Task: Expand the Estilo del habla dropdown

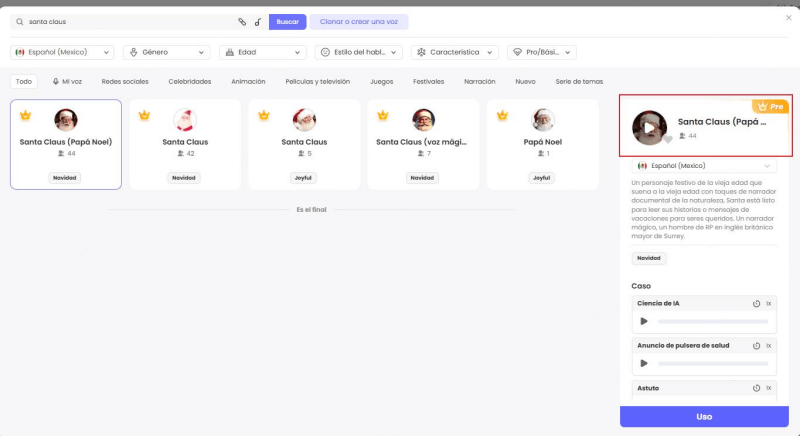Action: point(359,52)
